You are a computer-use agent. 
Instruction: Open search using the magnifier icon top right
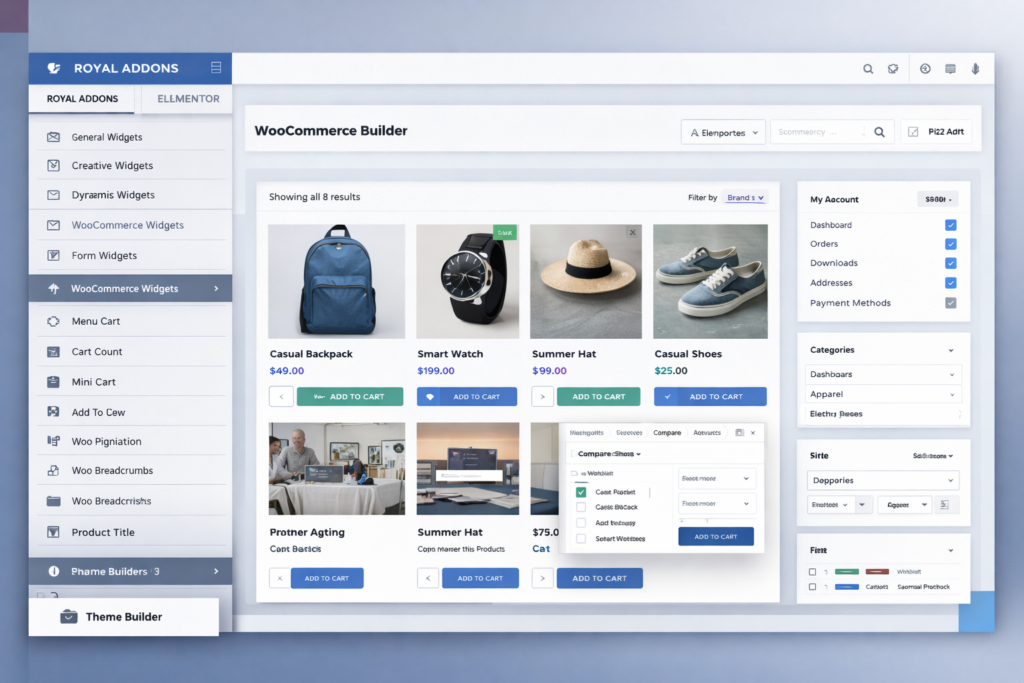click(868, 68)
